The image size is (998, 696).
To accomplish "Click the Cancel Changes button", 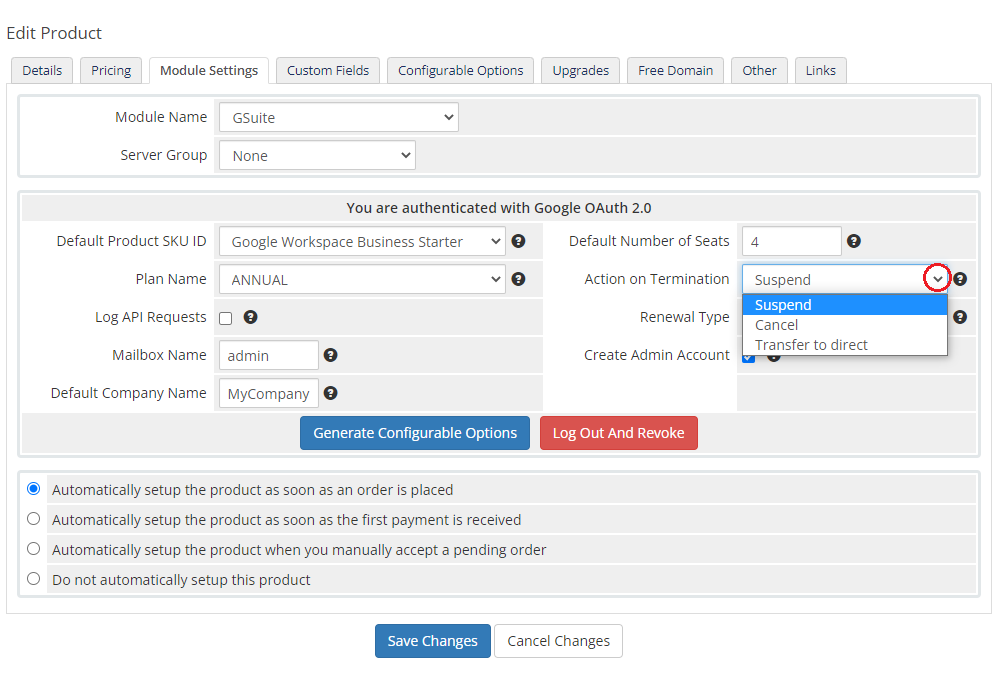I will [558, 641].
